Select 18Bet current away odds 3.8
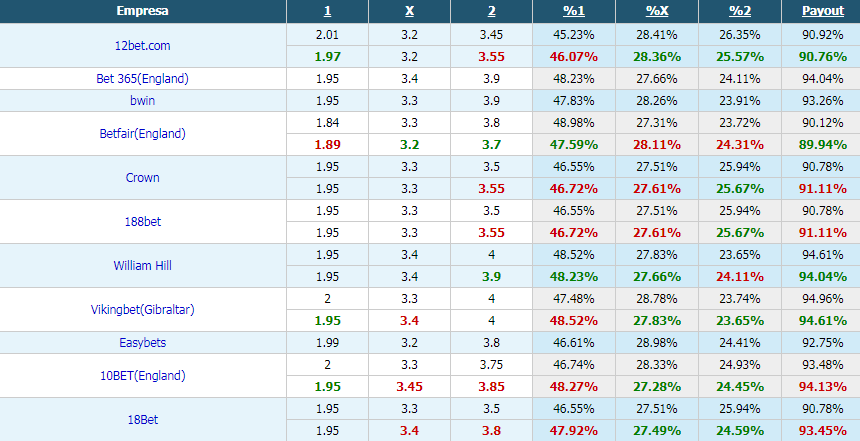This screenshot has height=441, width=860. [x=491, y=430]
